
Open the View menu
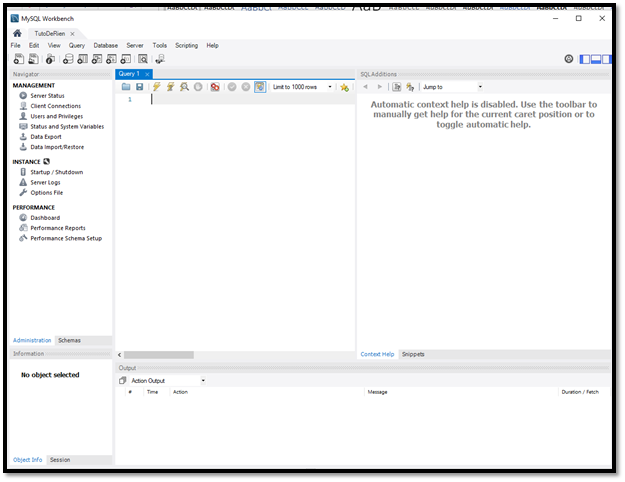(54, 45)
